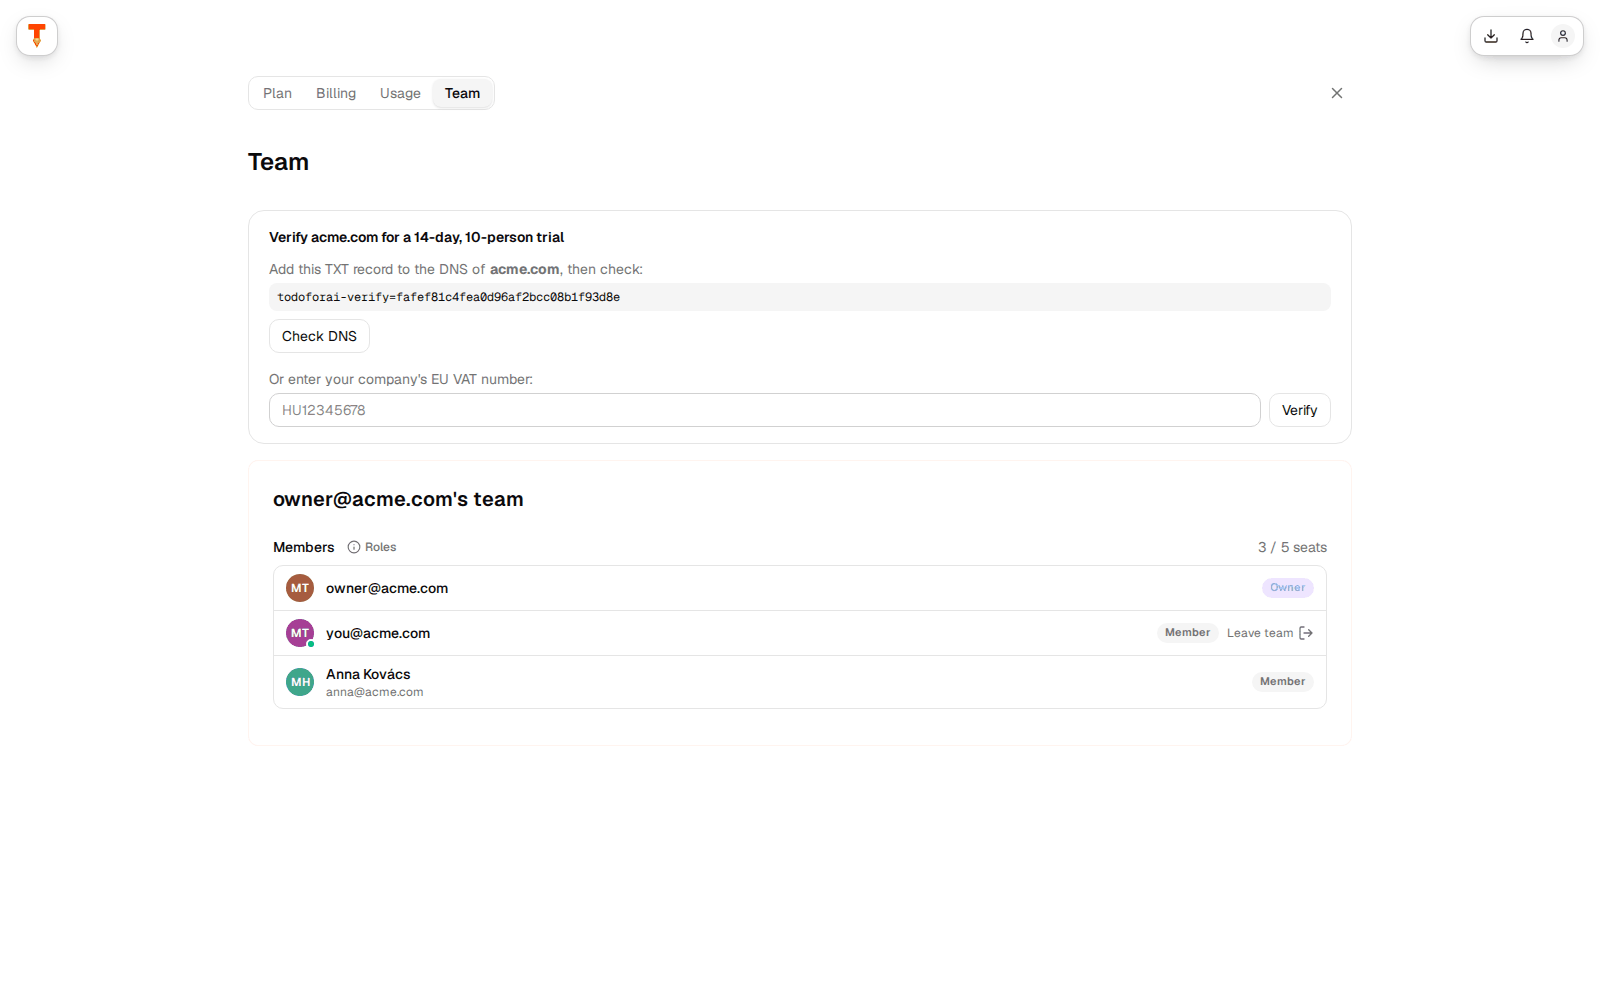
Task: Click the Owner role badge
Action: click(1288, 588)
